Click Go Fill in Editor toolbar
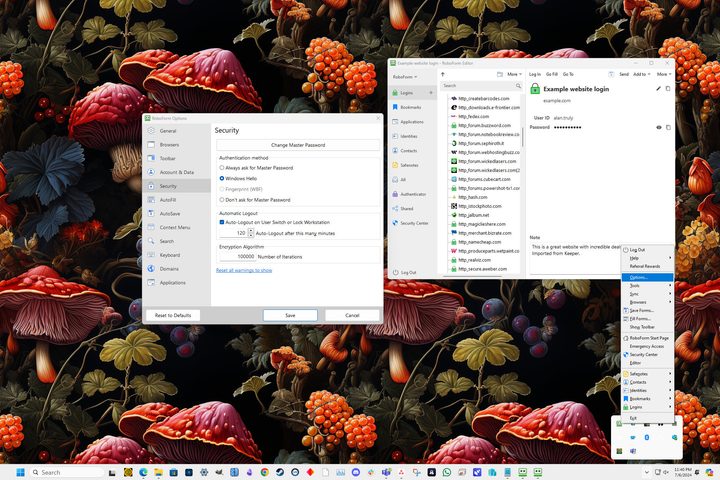The image size is (720, 480). (x=552, y=74)
